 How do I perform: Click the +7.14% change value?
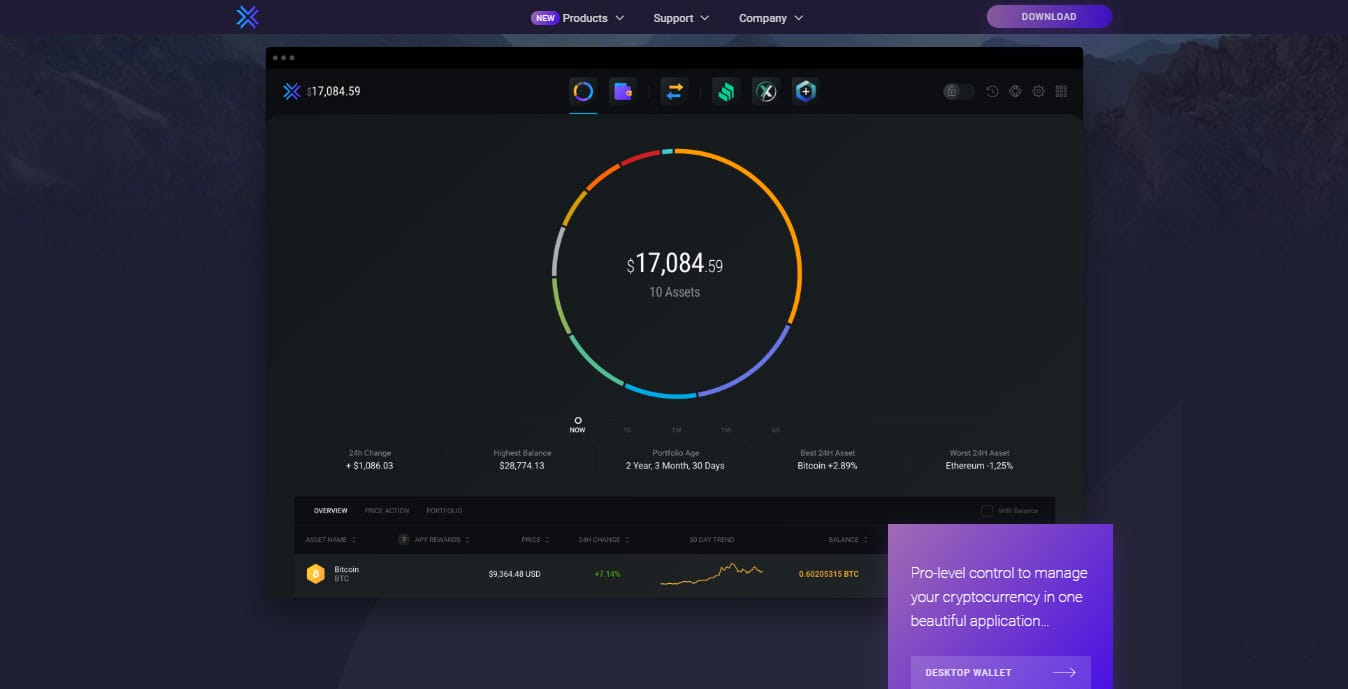tap(607, 574)
